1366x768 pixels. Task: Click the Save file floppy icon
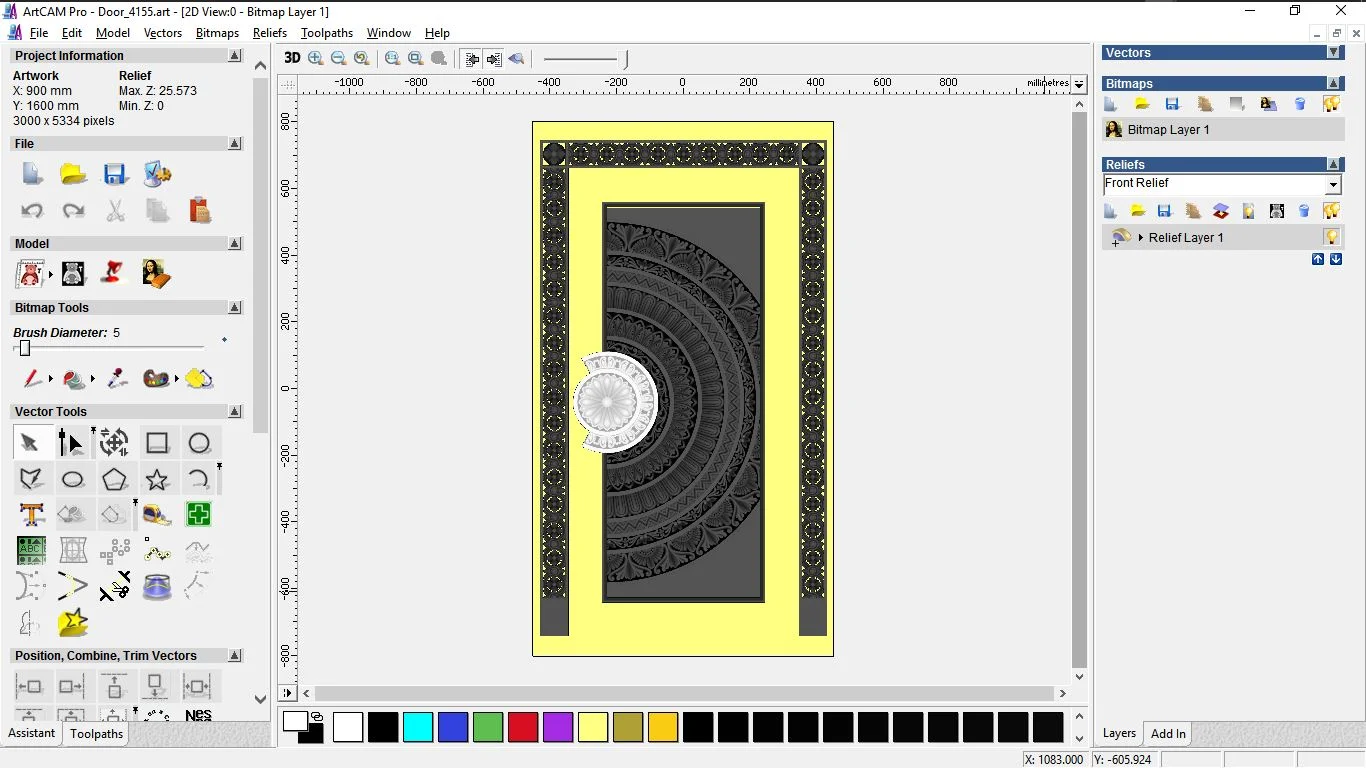point(115,174)
